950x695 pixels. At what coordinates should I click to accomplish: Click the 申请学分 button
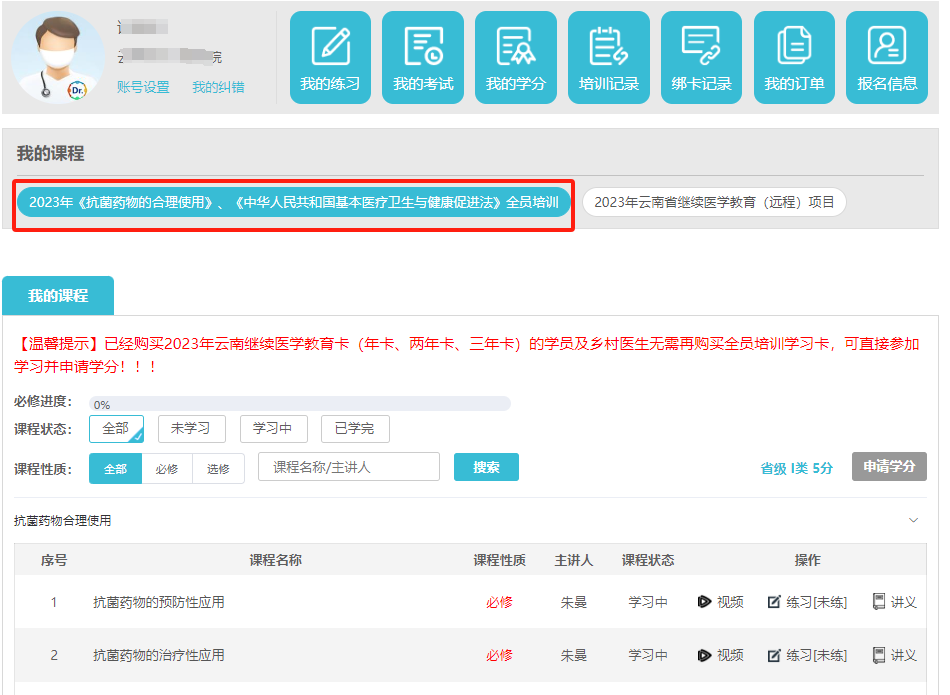click(x=889, y=467)
